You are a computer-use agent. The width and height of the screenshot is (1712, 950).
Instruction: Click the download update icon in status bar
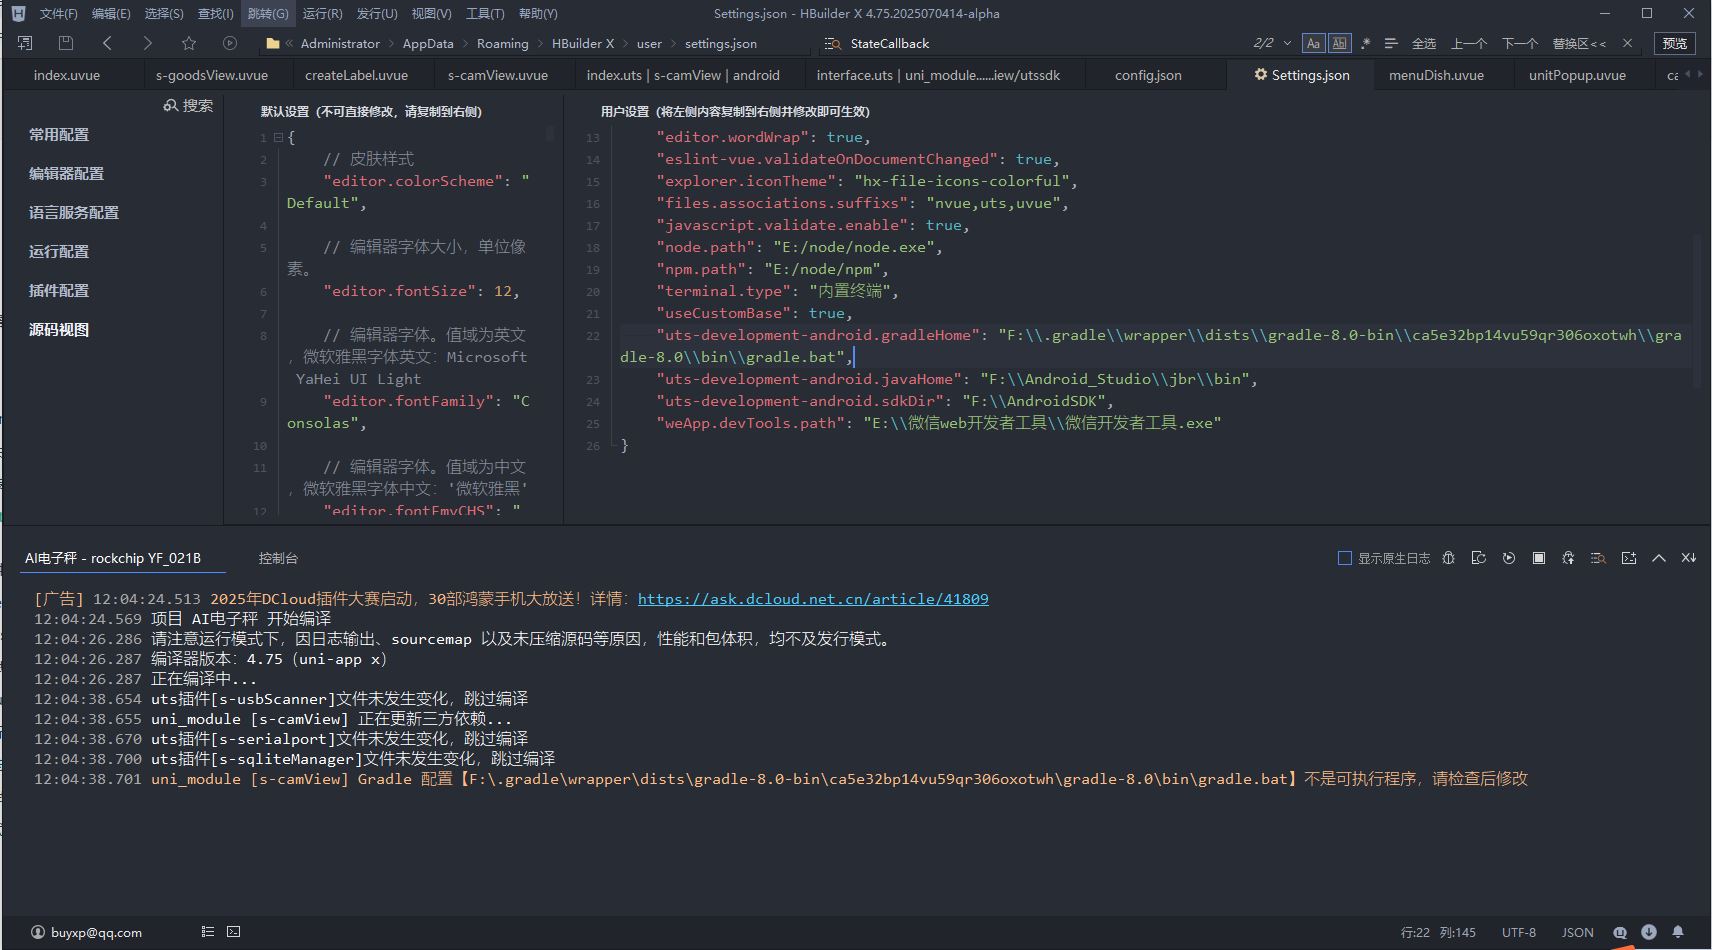[1649, 932]
